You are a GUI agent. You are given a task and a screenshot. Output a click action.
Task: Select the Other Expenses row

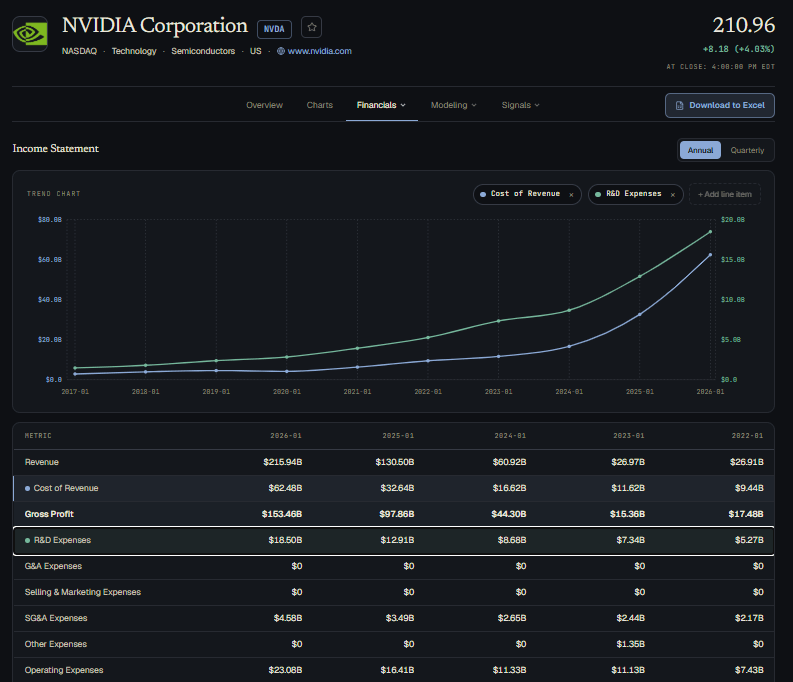point(393,644)
